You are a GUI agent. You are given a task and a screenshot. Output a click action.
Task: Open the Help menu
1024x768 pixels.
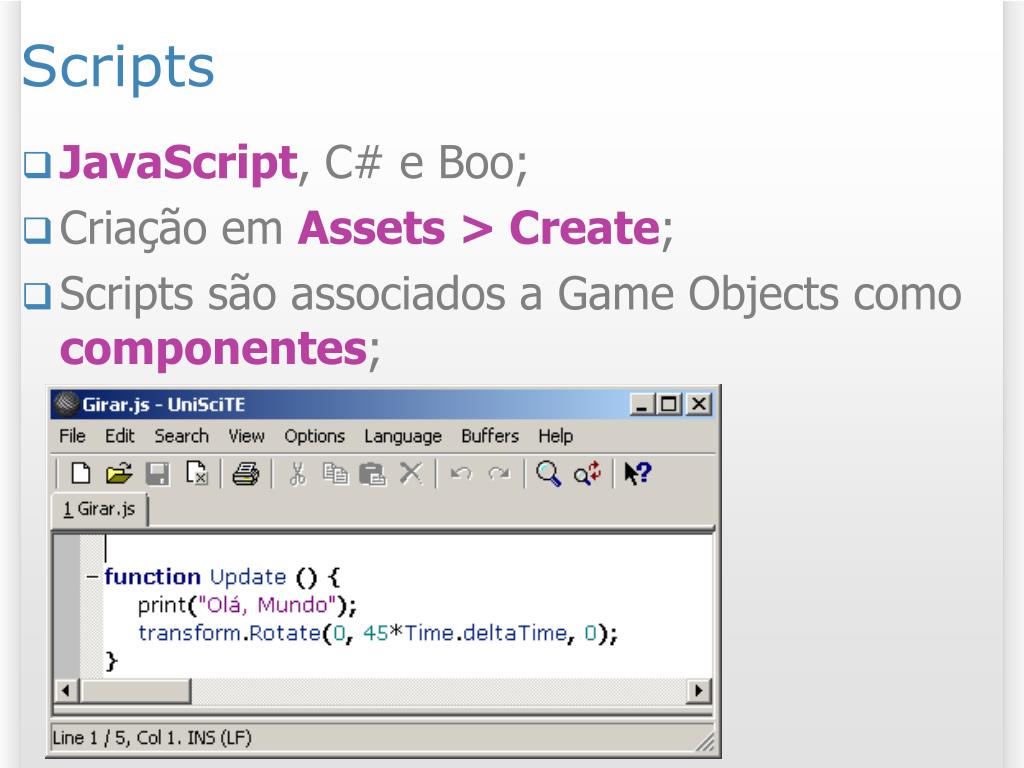pos(556,436)
